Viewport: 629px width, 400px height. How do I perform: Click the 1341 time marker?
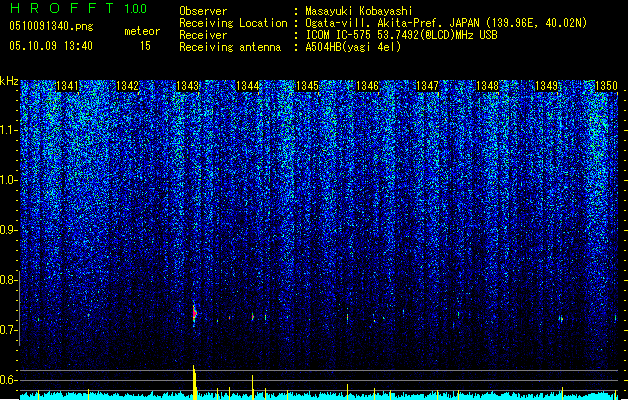pyautogui.click(x=67, y=86)
